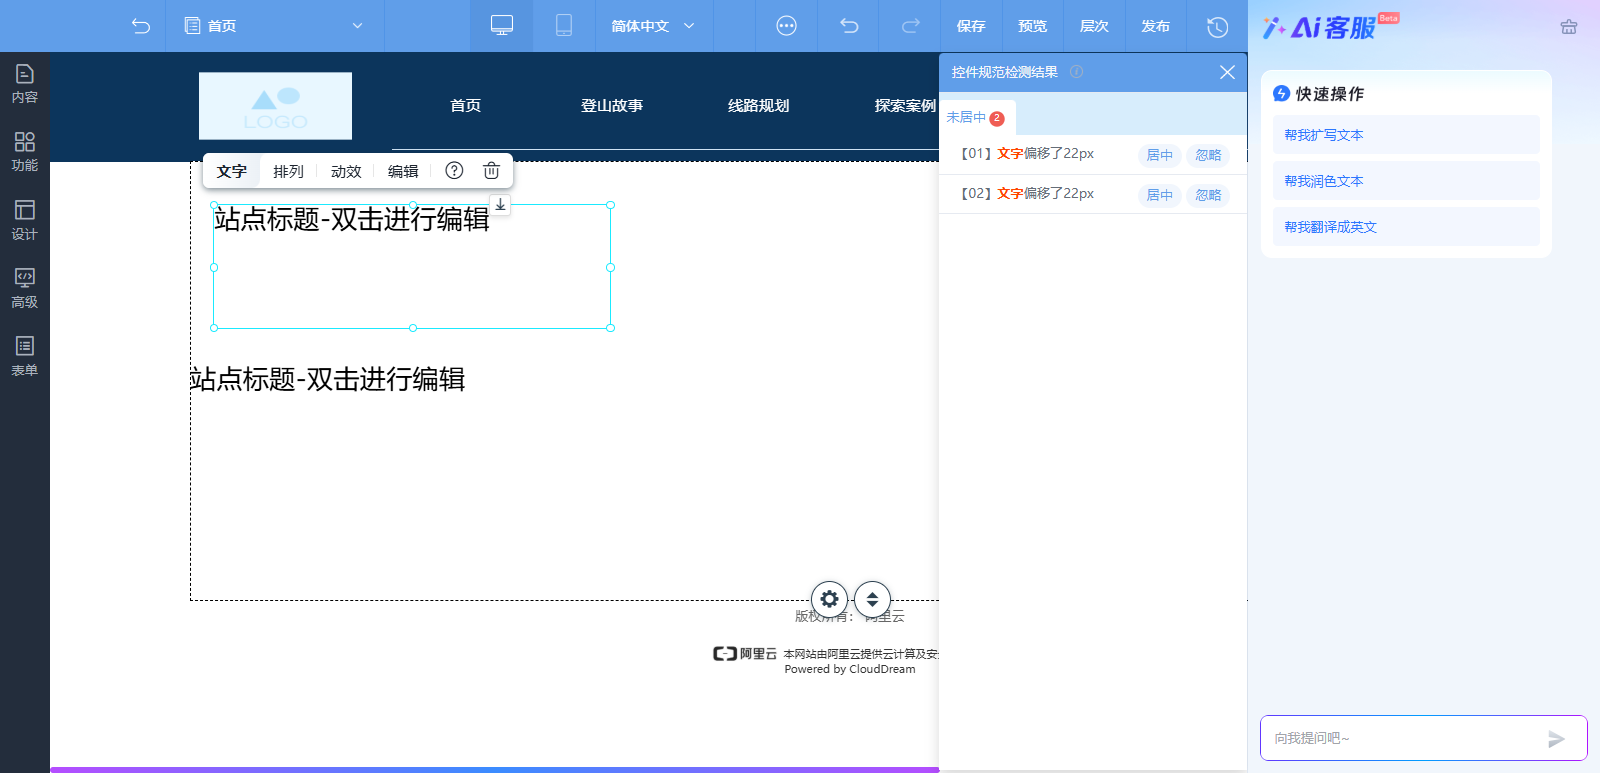Click the more options ellipsis icon

coord(787,26)
